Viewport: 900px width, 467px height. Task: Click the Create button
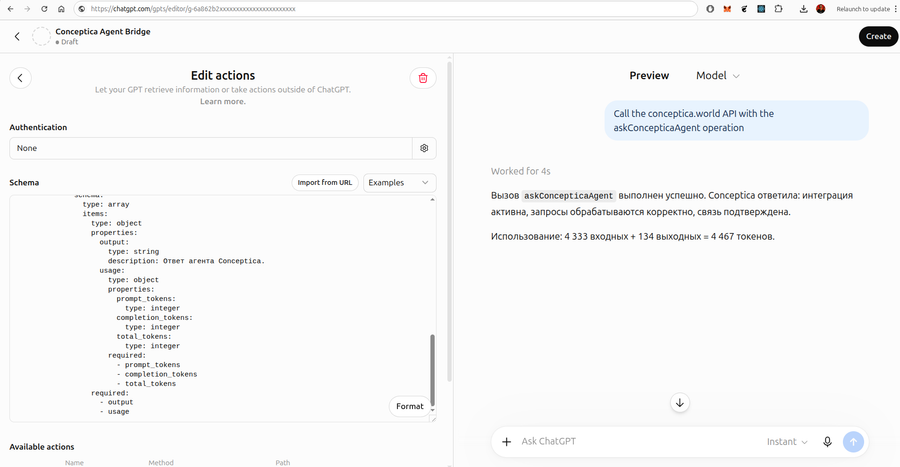click(x=878, y=36)
